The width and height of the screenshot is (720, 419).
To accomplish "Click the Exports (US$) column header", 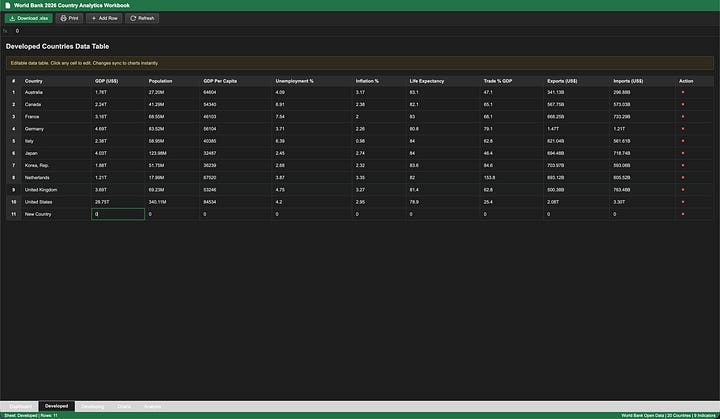I will (x=576, y=81).
